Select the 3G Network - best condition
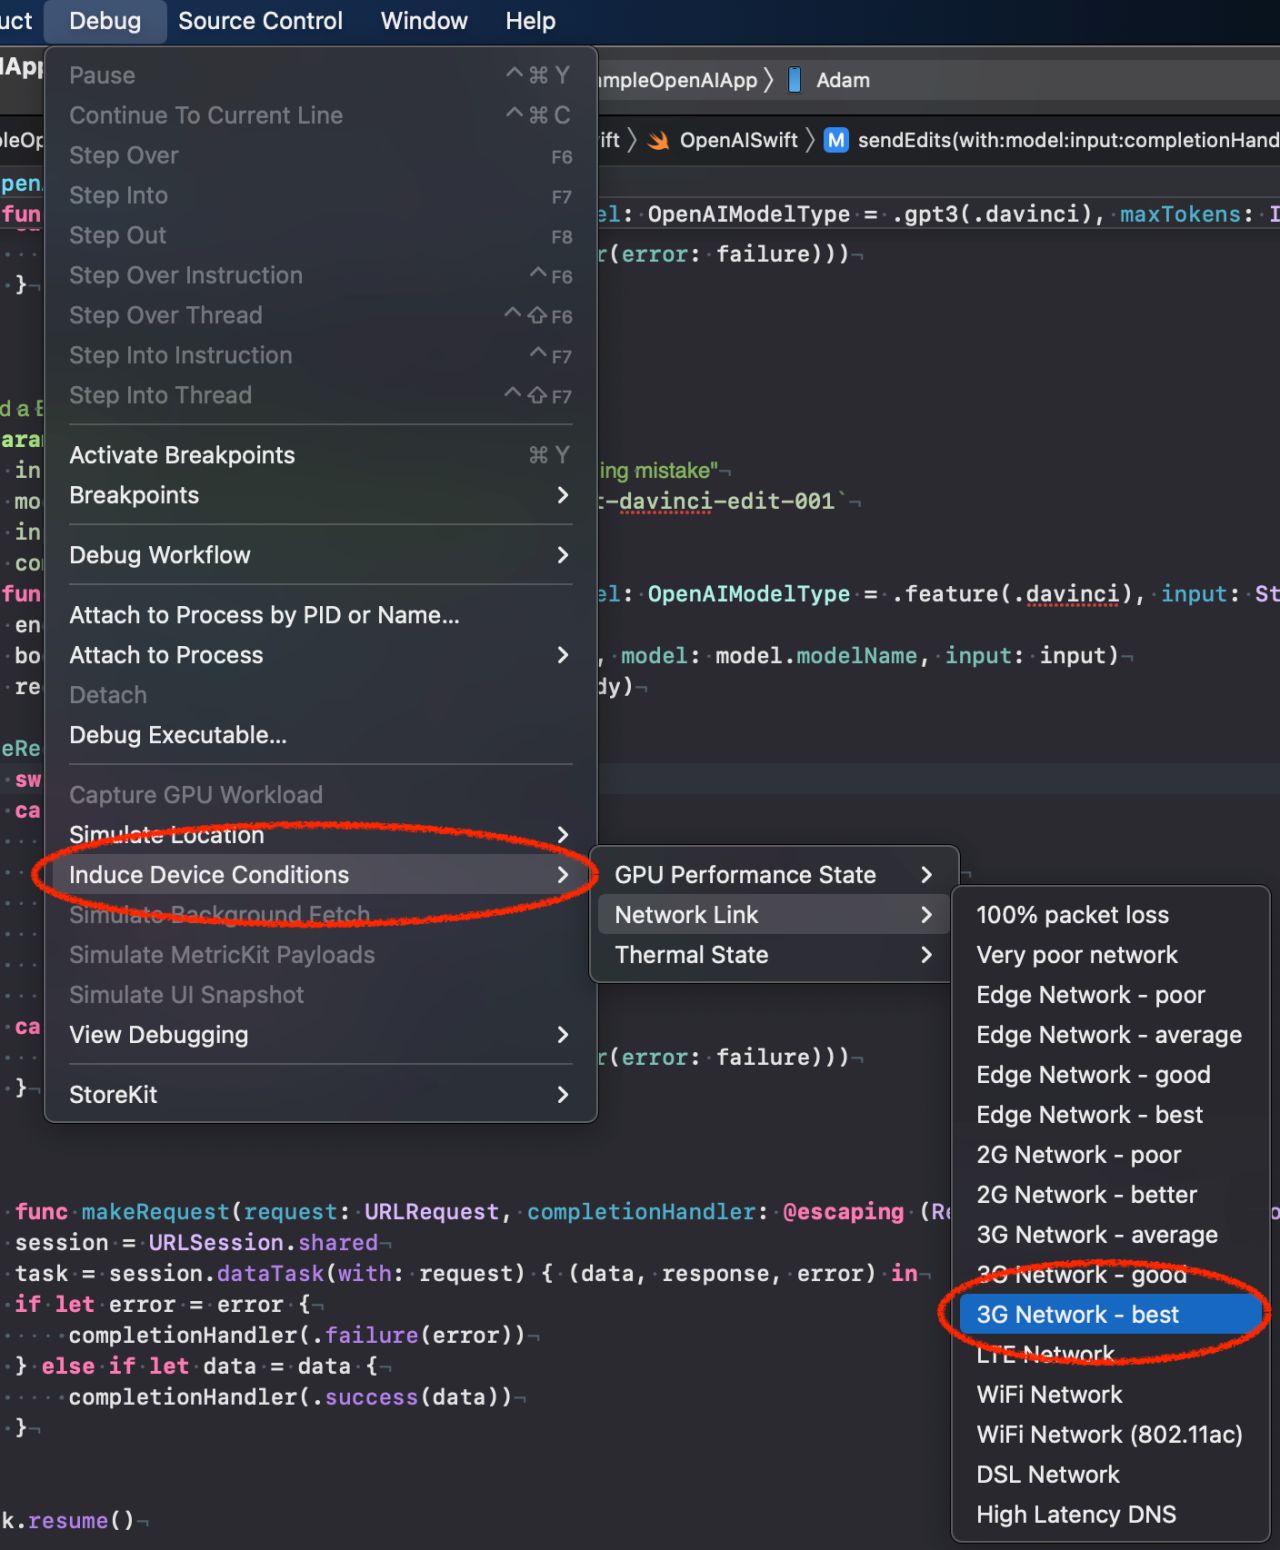 [1077, 1315]
